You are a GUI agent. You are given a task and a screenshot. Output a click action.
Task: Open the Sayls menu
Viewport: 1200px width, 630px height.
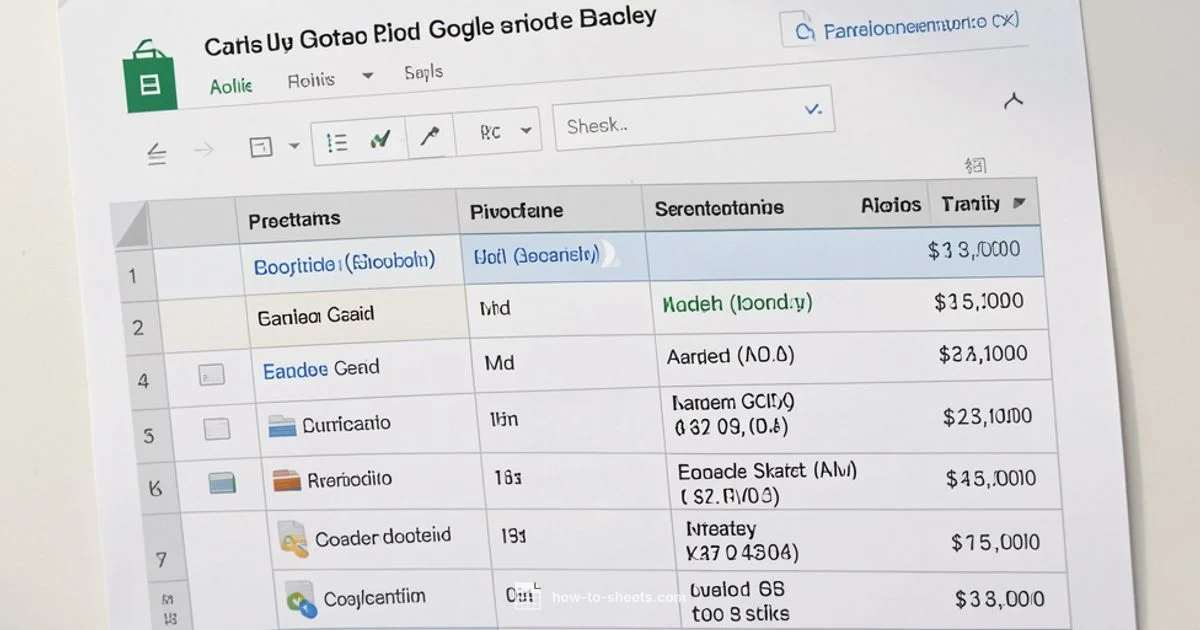click(423, 72)
